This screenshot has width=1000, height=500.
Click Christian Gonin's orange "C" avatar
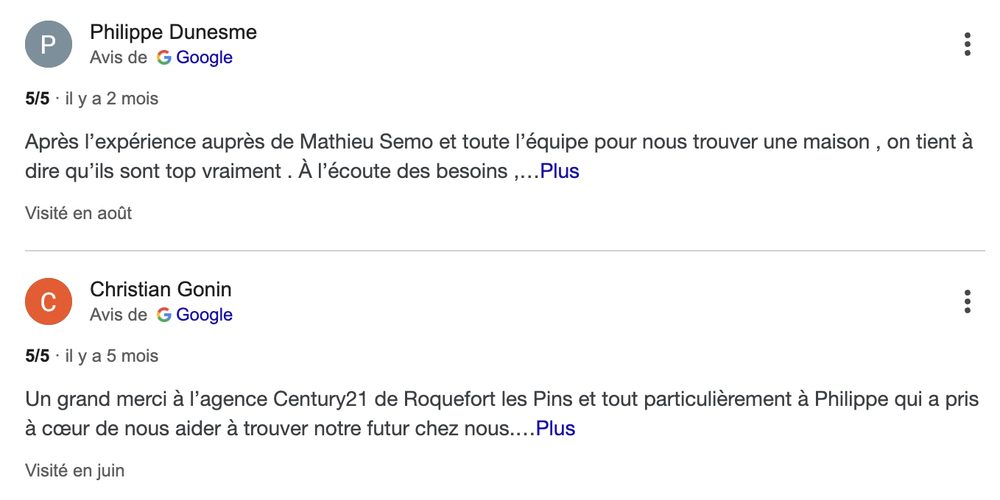(x=48, y=301)
